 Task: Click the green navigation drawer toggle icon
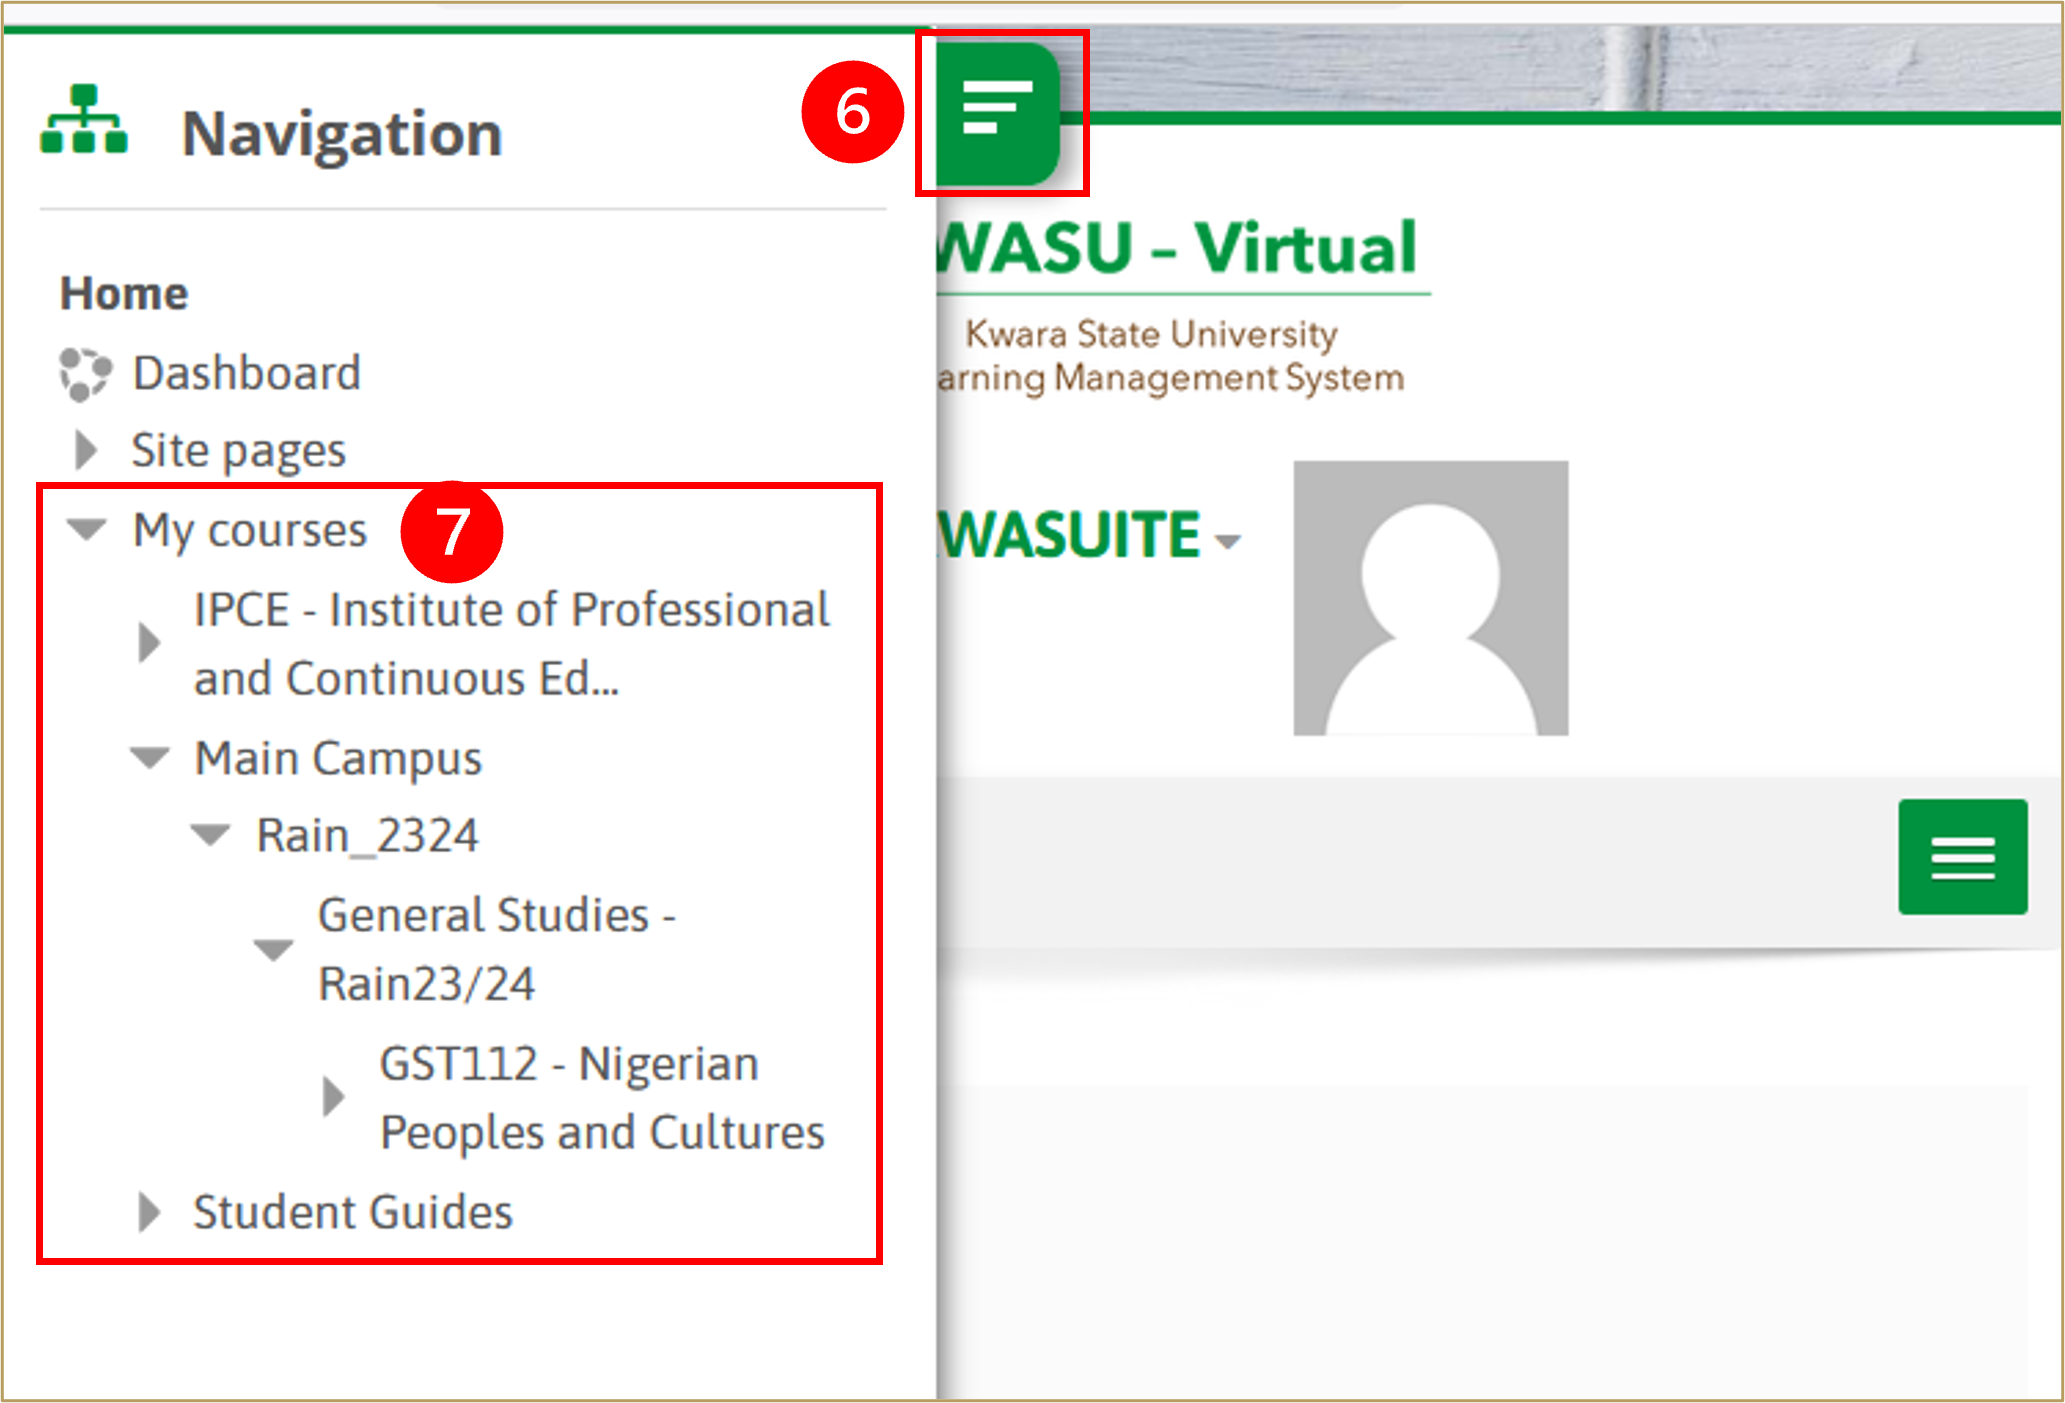tap(997, 110)
